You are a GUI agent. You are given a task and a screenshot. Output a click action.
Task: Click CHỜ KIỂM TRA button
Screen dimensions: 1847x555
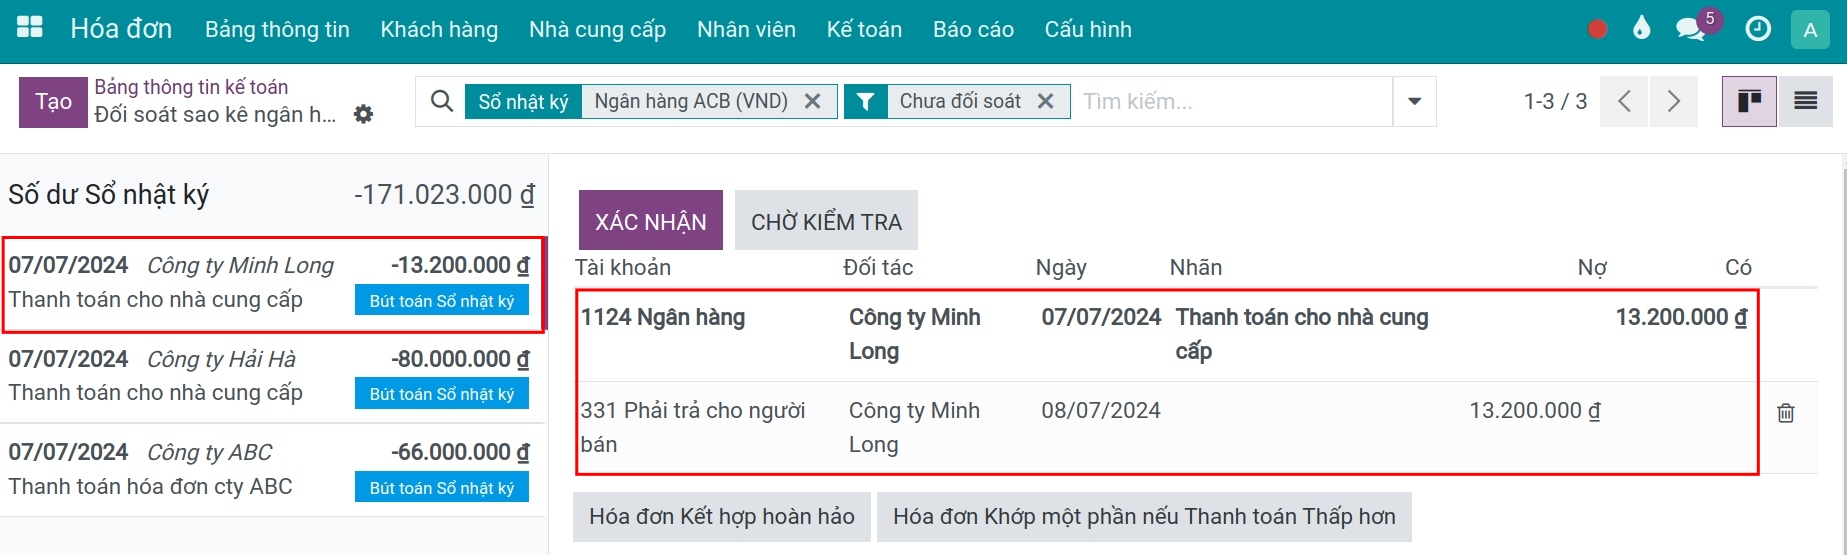pyautogui.click(x=826, y=220)
